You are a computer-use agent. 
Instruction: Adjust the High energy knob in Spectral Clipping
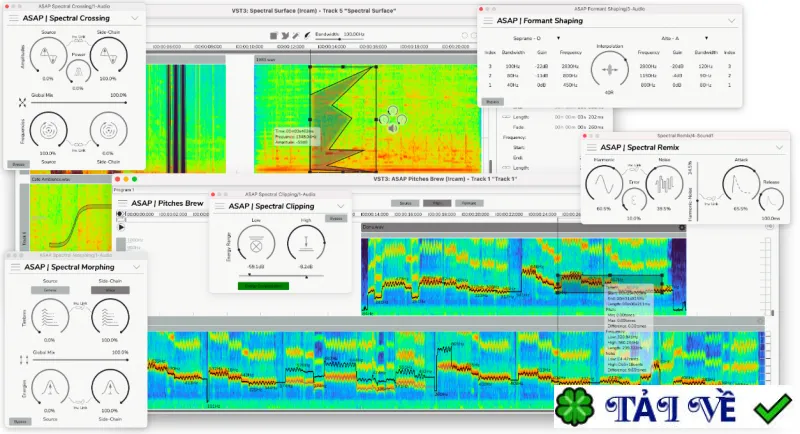click(306, 244)
